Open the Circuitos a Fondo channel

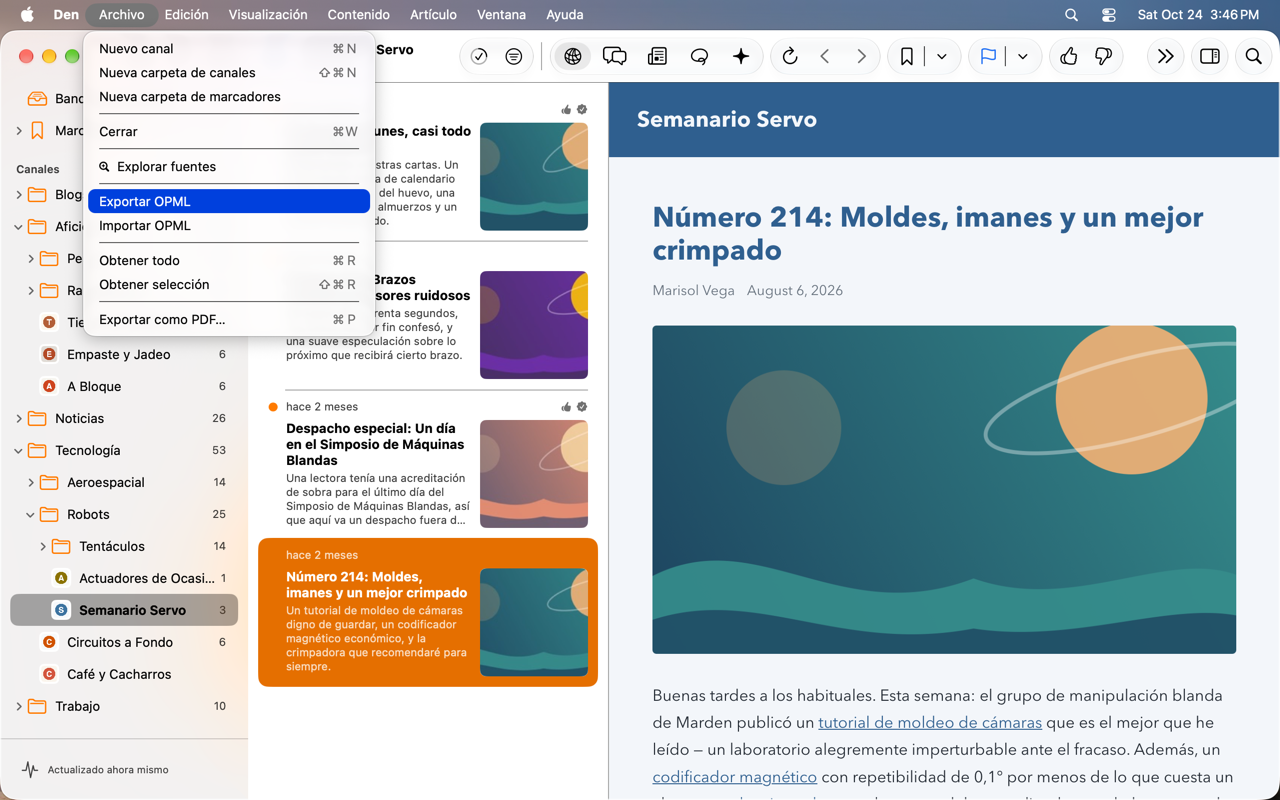click(124, 643)
